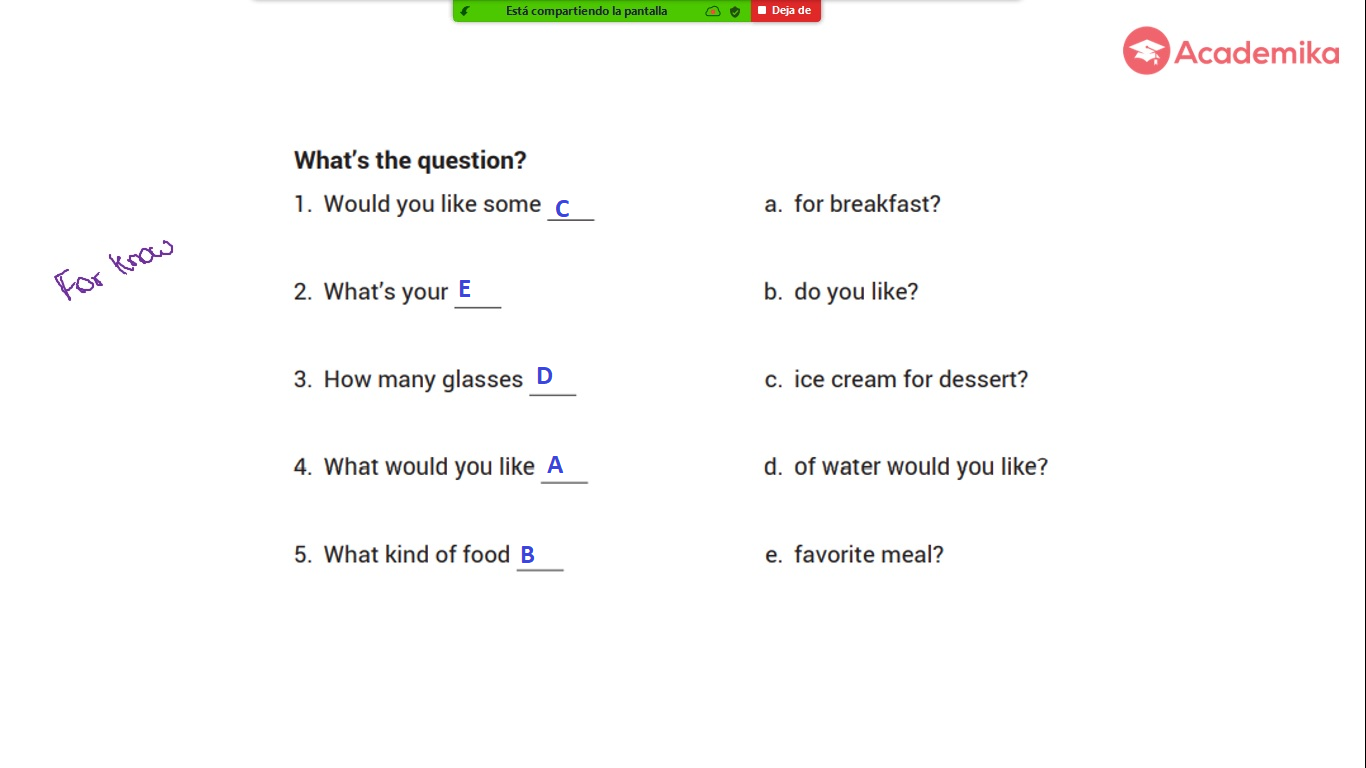Click the purple handwritten 'For know' annotation
The image size is (1366, 768).
(x=114, y=268)
